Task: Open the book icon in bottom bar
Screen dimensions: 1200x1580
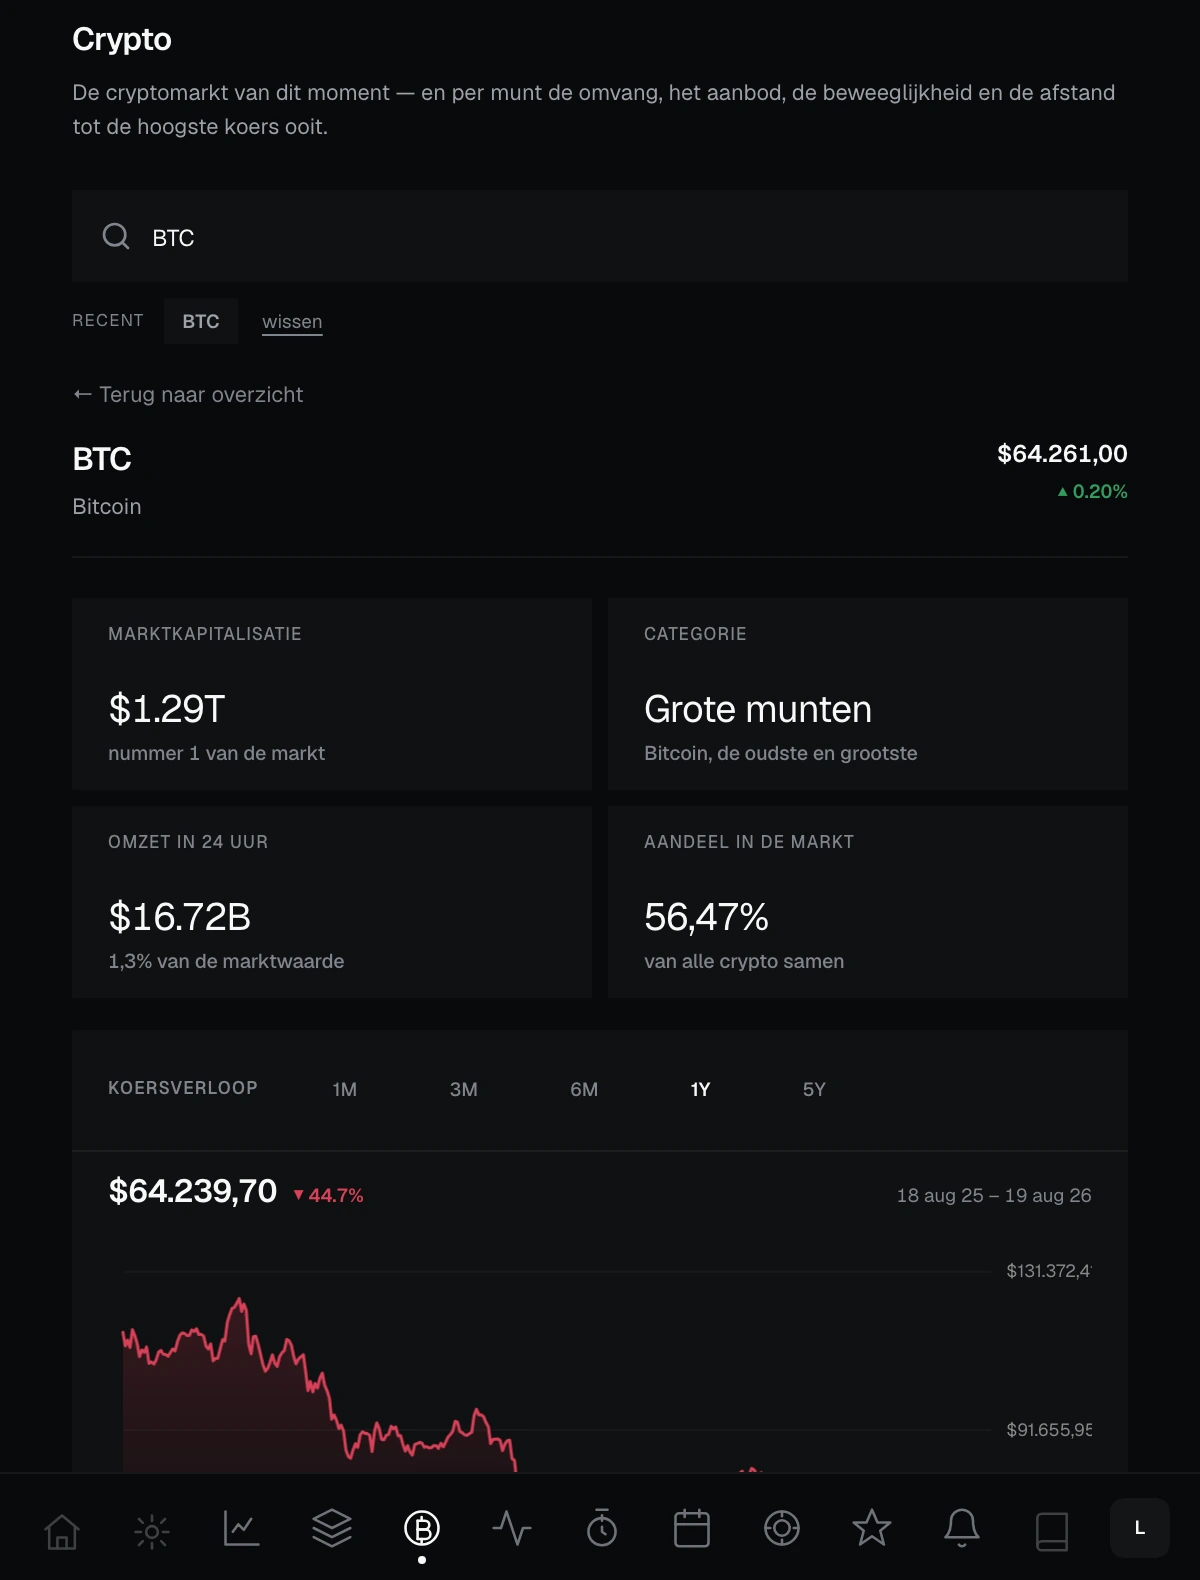Action: point(1052,1530)
